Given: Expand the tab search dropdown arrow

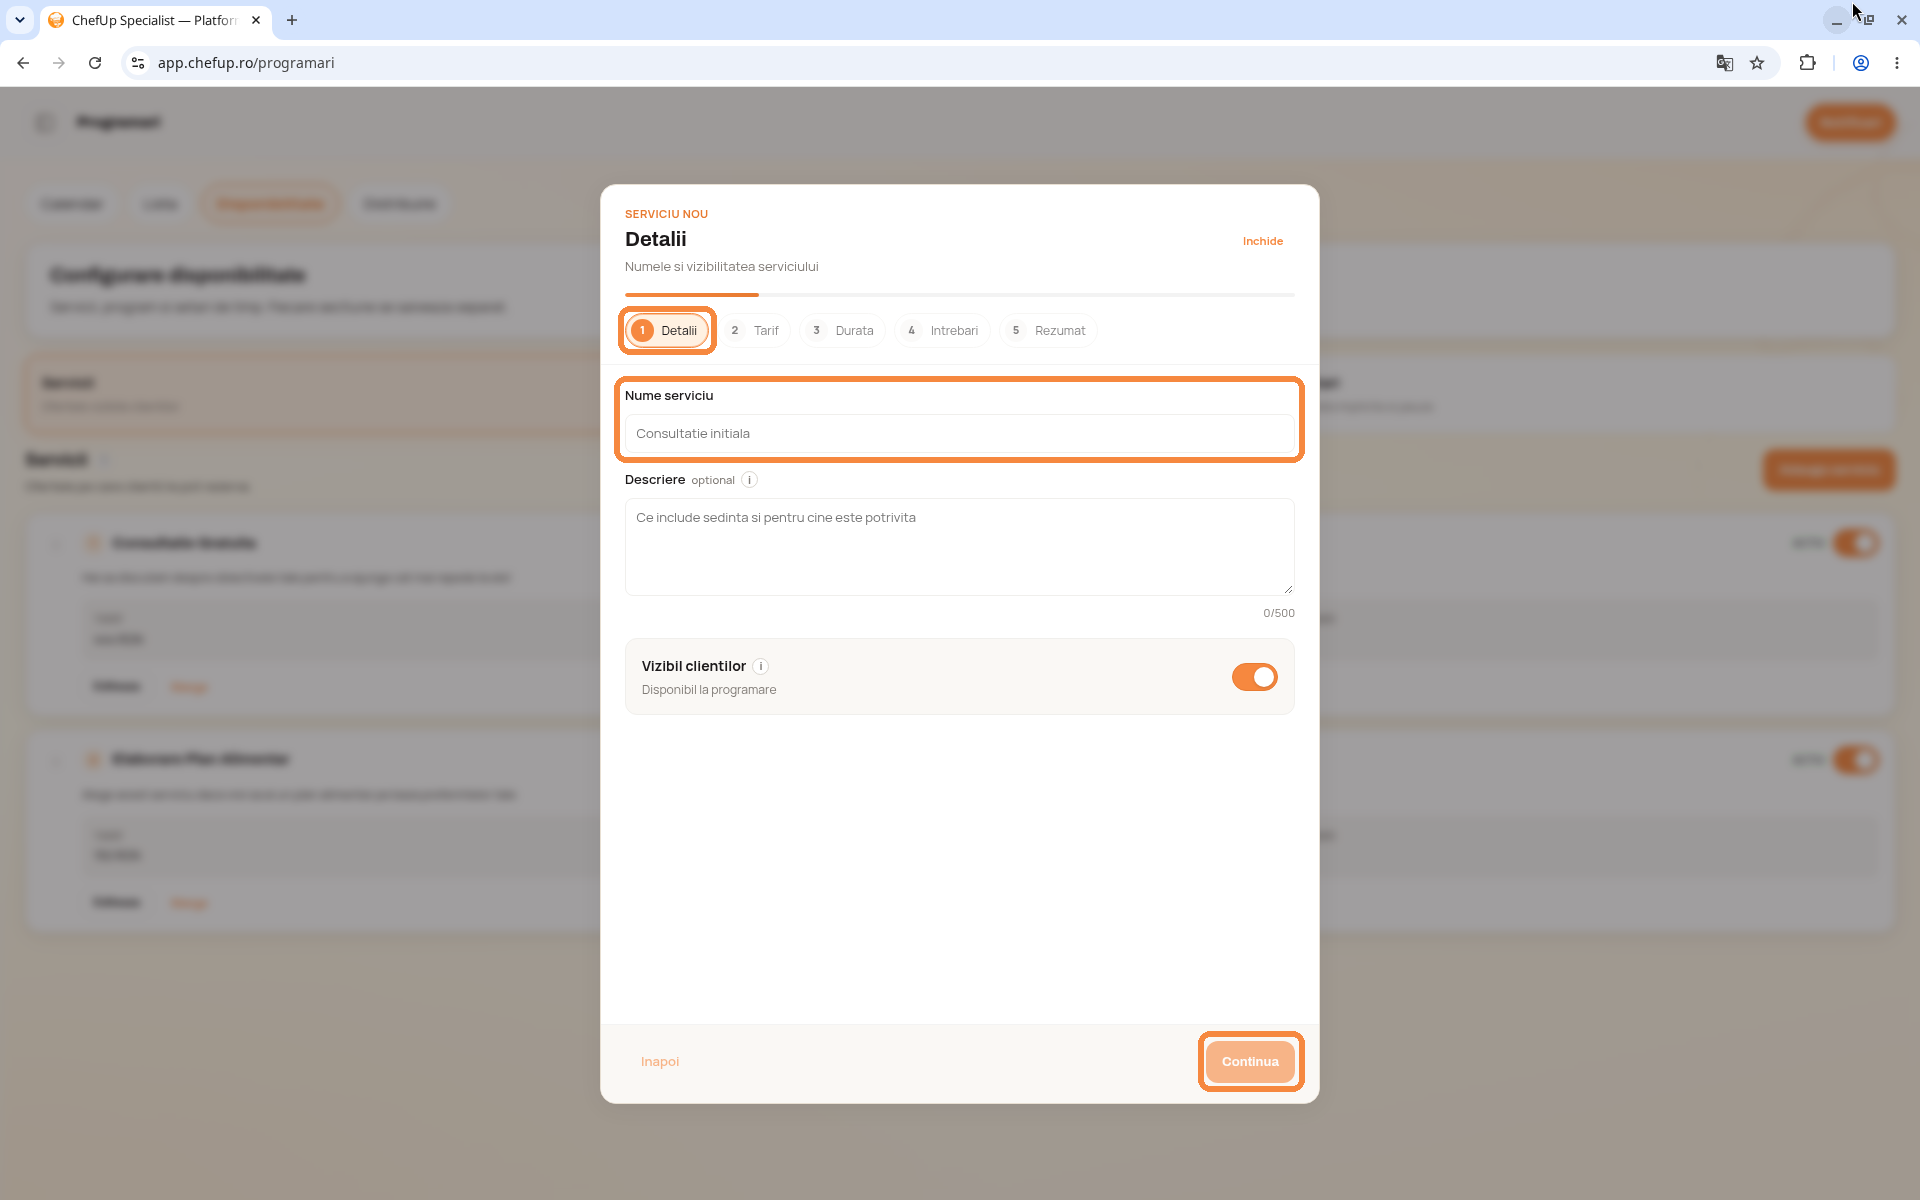Looking at the screenshot, I should tap(20, 20).
